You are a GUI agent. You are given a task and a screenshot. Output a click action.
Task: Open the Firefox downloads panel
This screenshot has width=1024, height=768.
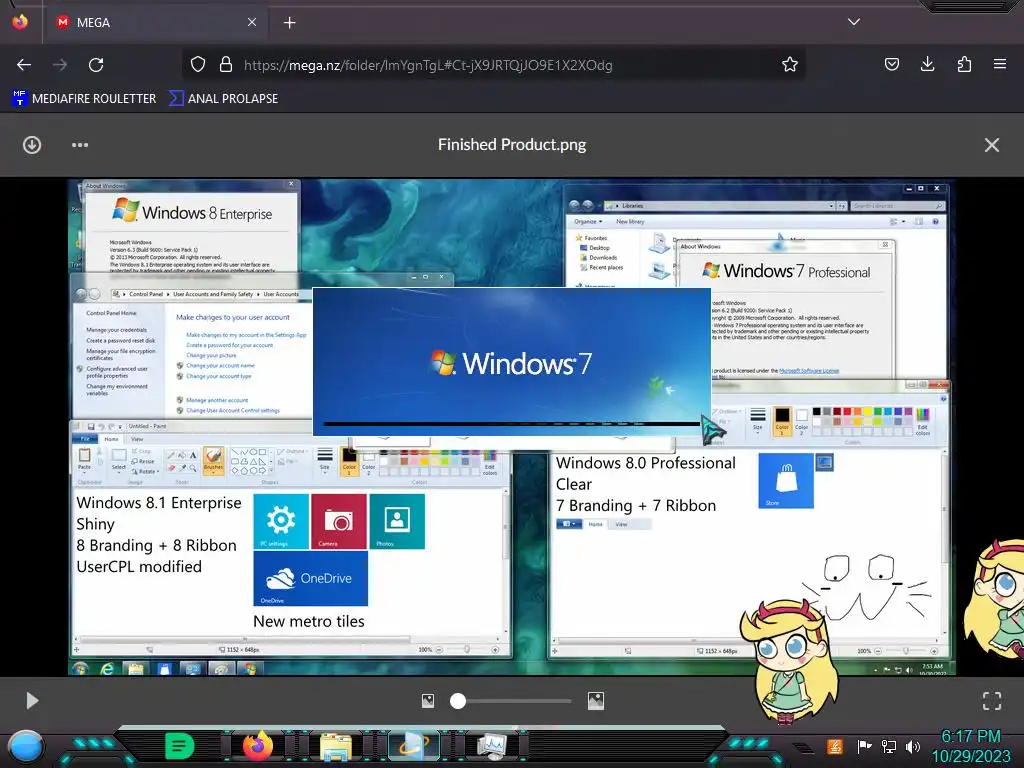point(927,64)
